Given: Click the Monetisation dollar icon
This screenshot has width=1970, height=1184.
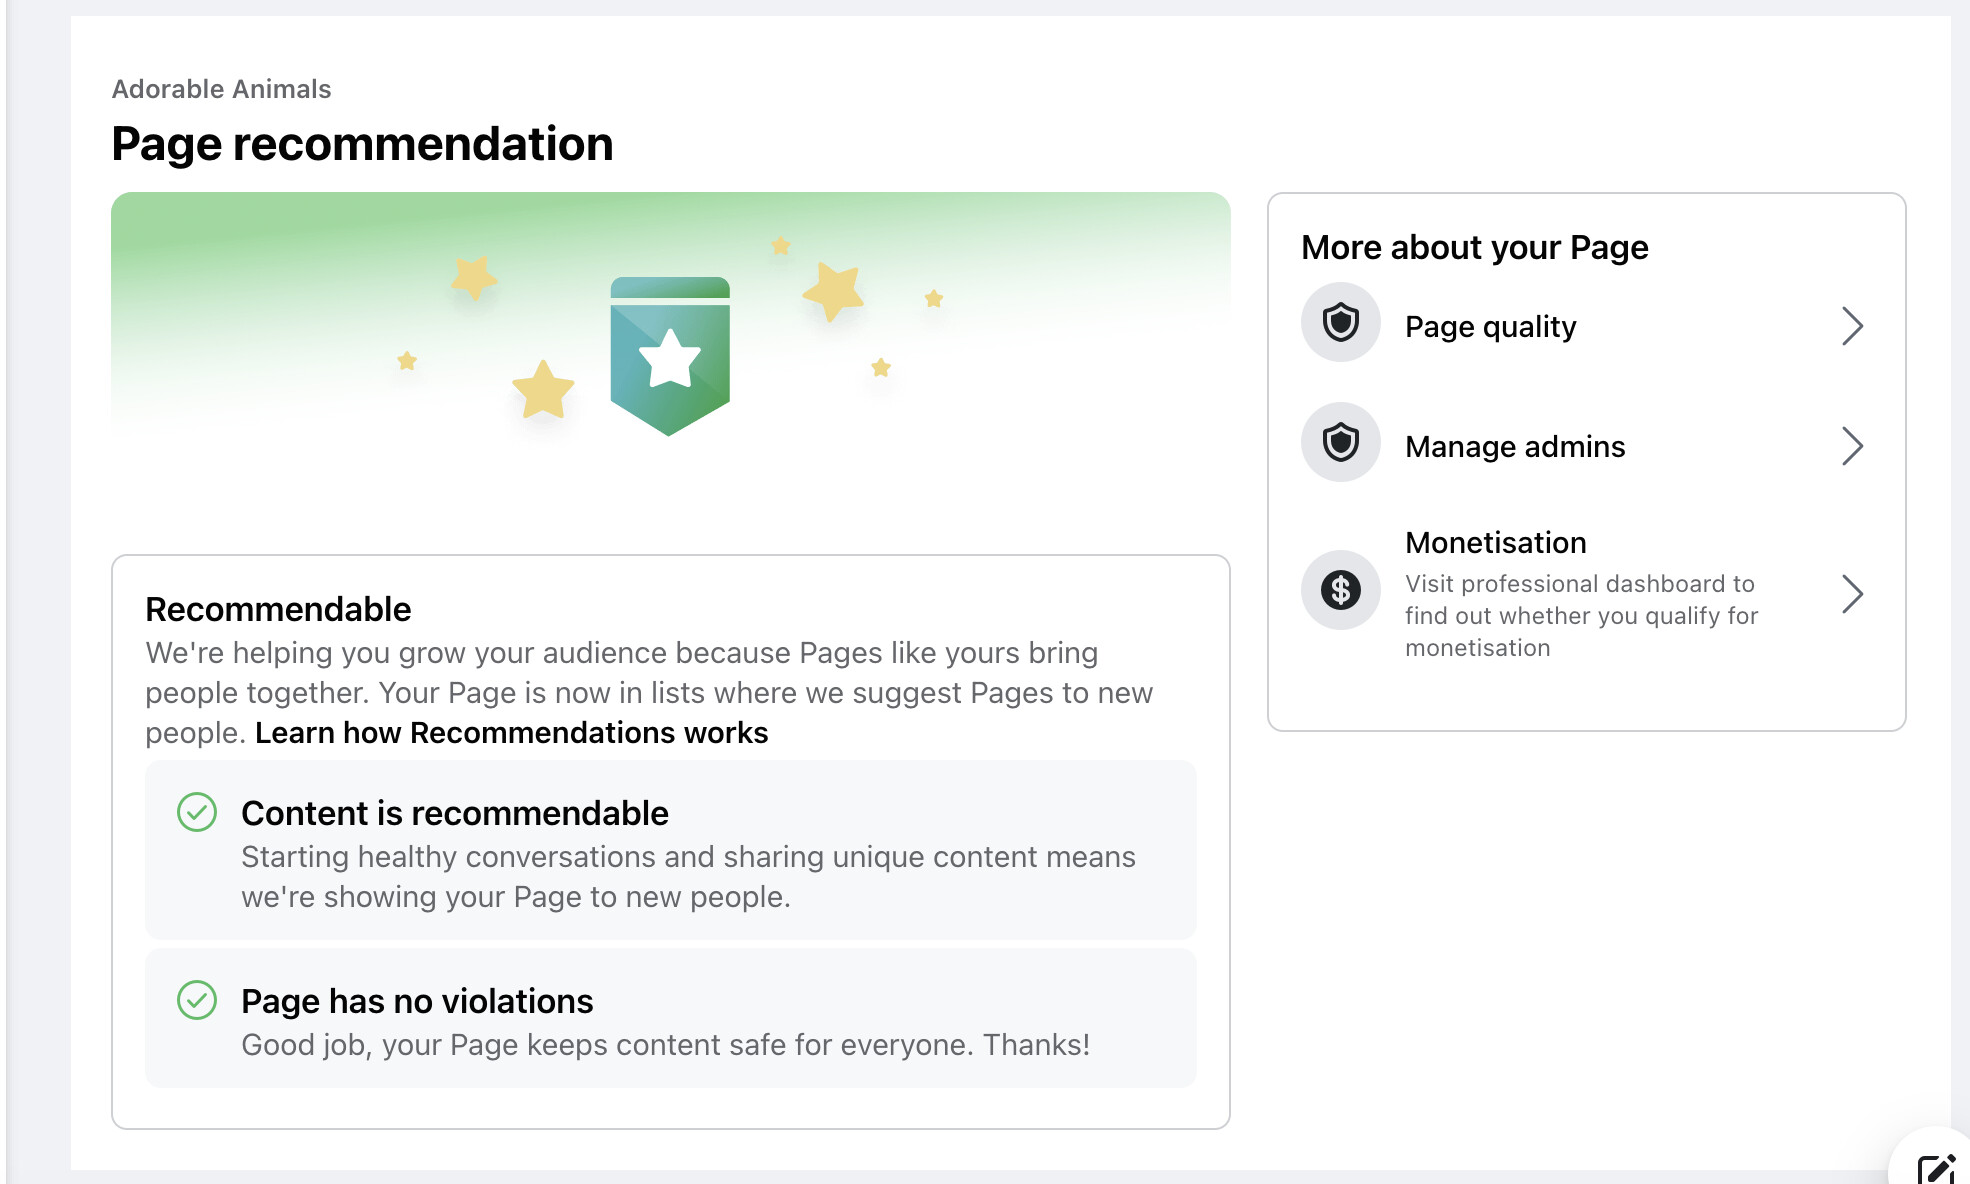Looking at the screenshot, I should pos(1340,590).
